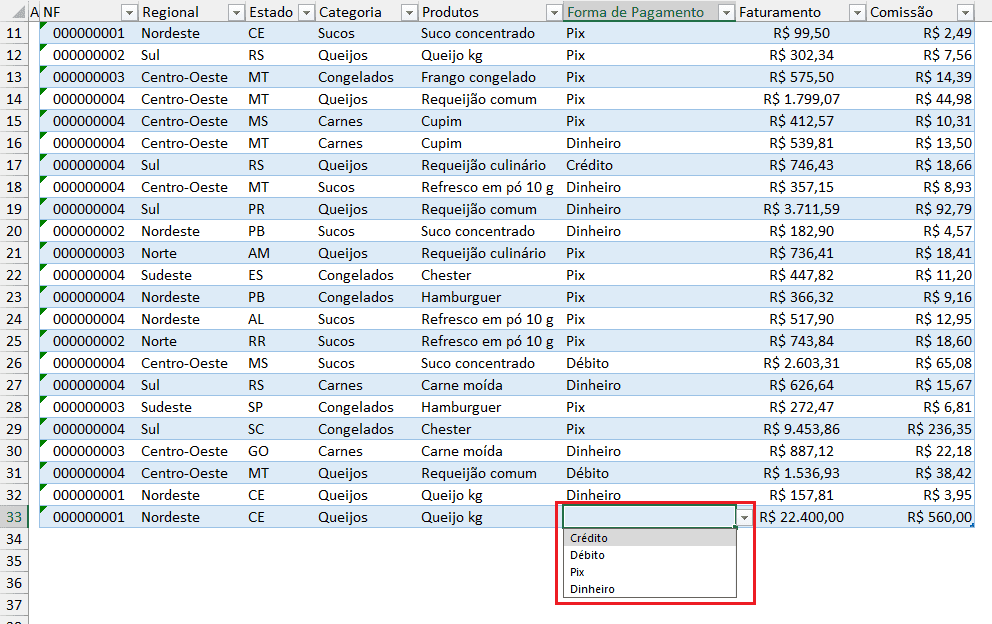Select the row 33 header

13,517
